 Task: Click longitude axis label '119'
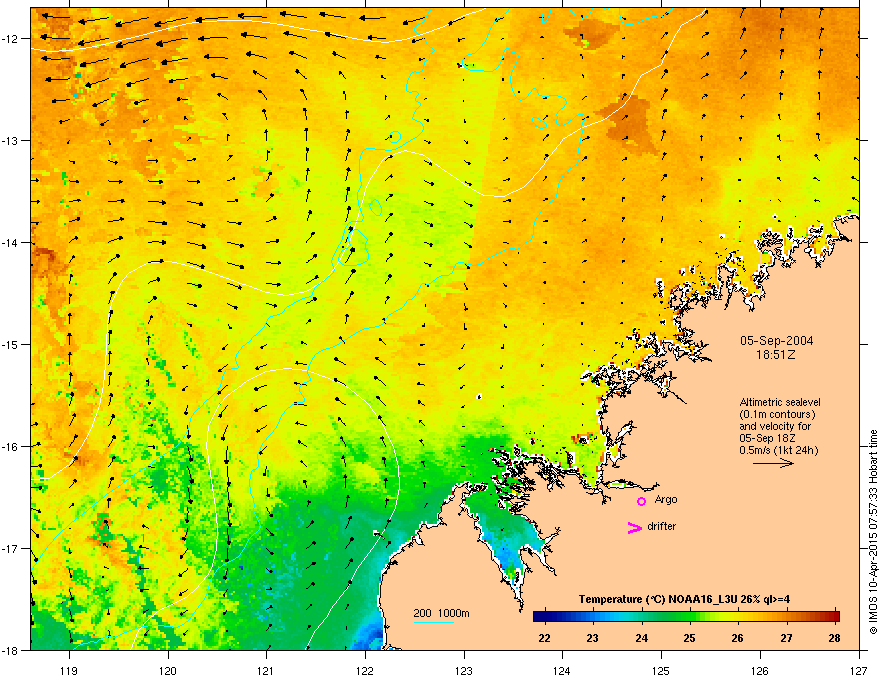point(69,670)
